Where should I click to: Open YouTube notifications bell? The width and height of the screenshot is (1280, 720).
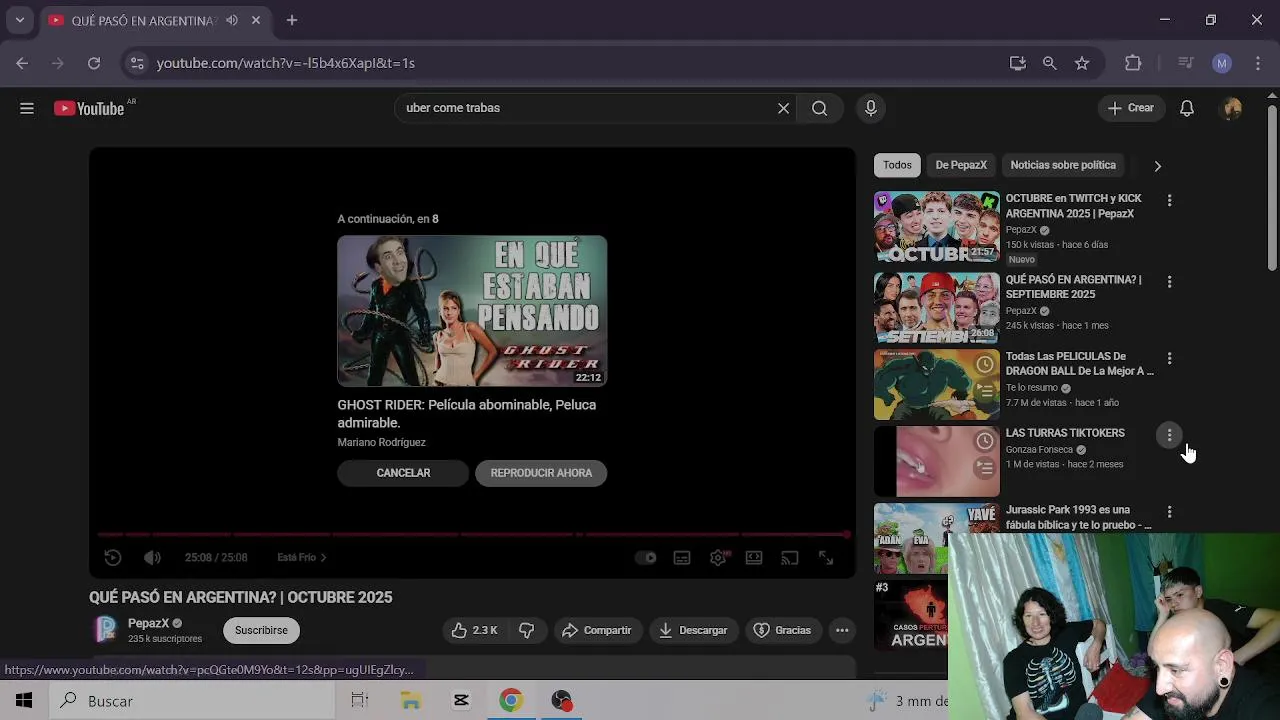1186,108
